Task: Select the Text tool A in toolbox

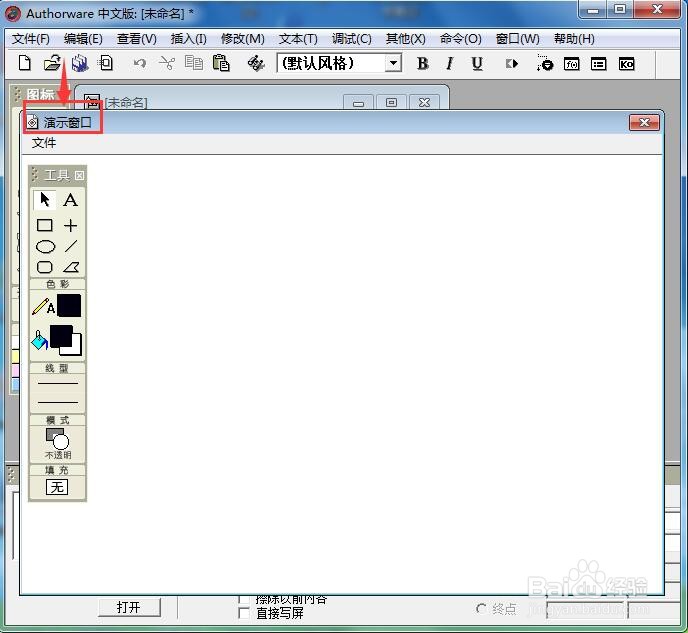Action: click(x=70, y=200)
